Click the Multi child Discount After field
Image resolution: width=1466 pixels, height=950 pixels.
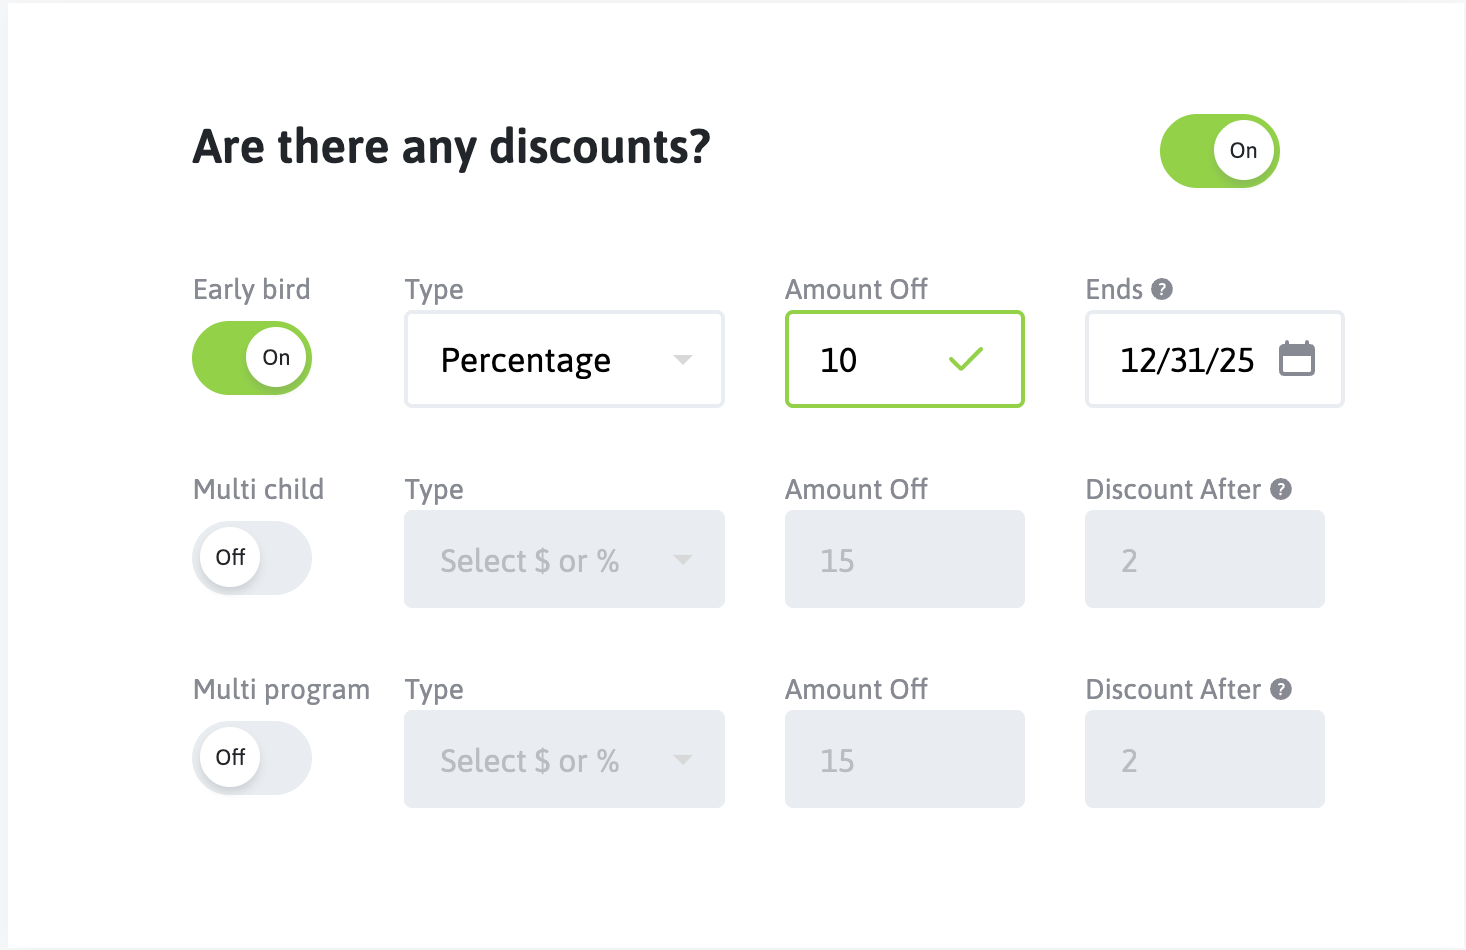(x=1204, y=559)
